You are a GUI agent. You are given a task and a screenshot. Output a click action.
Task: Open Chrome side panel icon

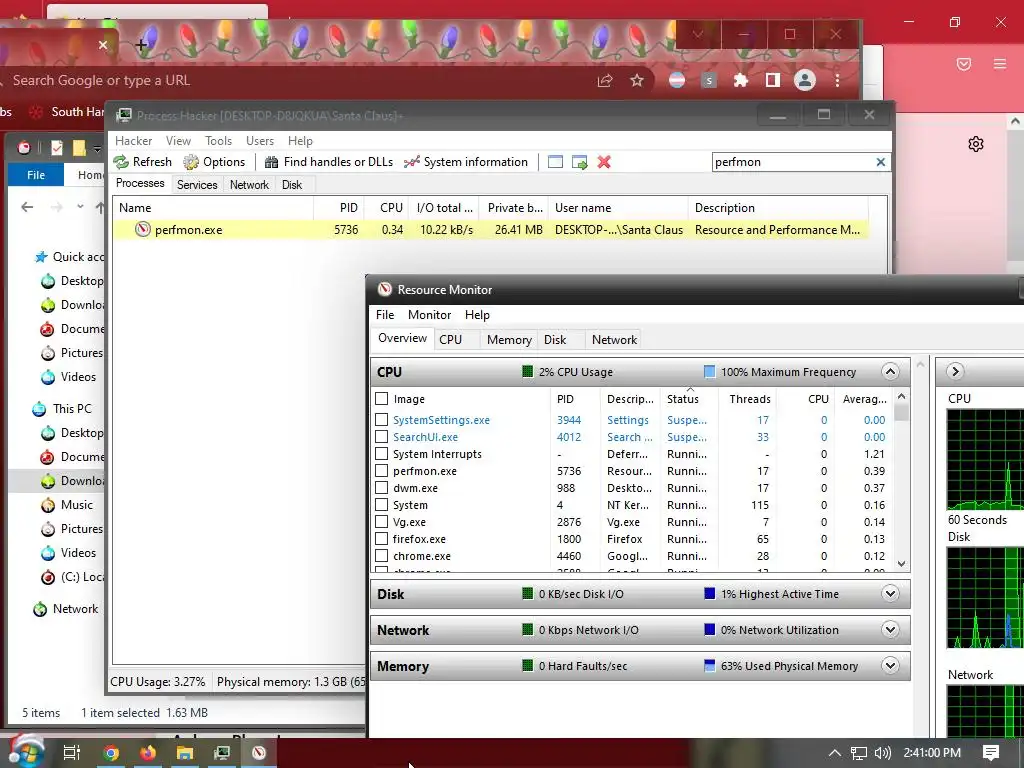click(x=773, y=80)
